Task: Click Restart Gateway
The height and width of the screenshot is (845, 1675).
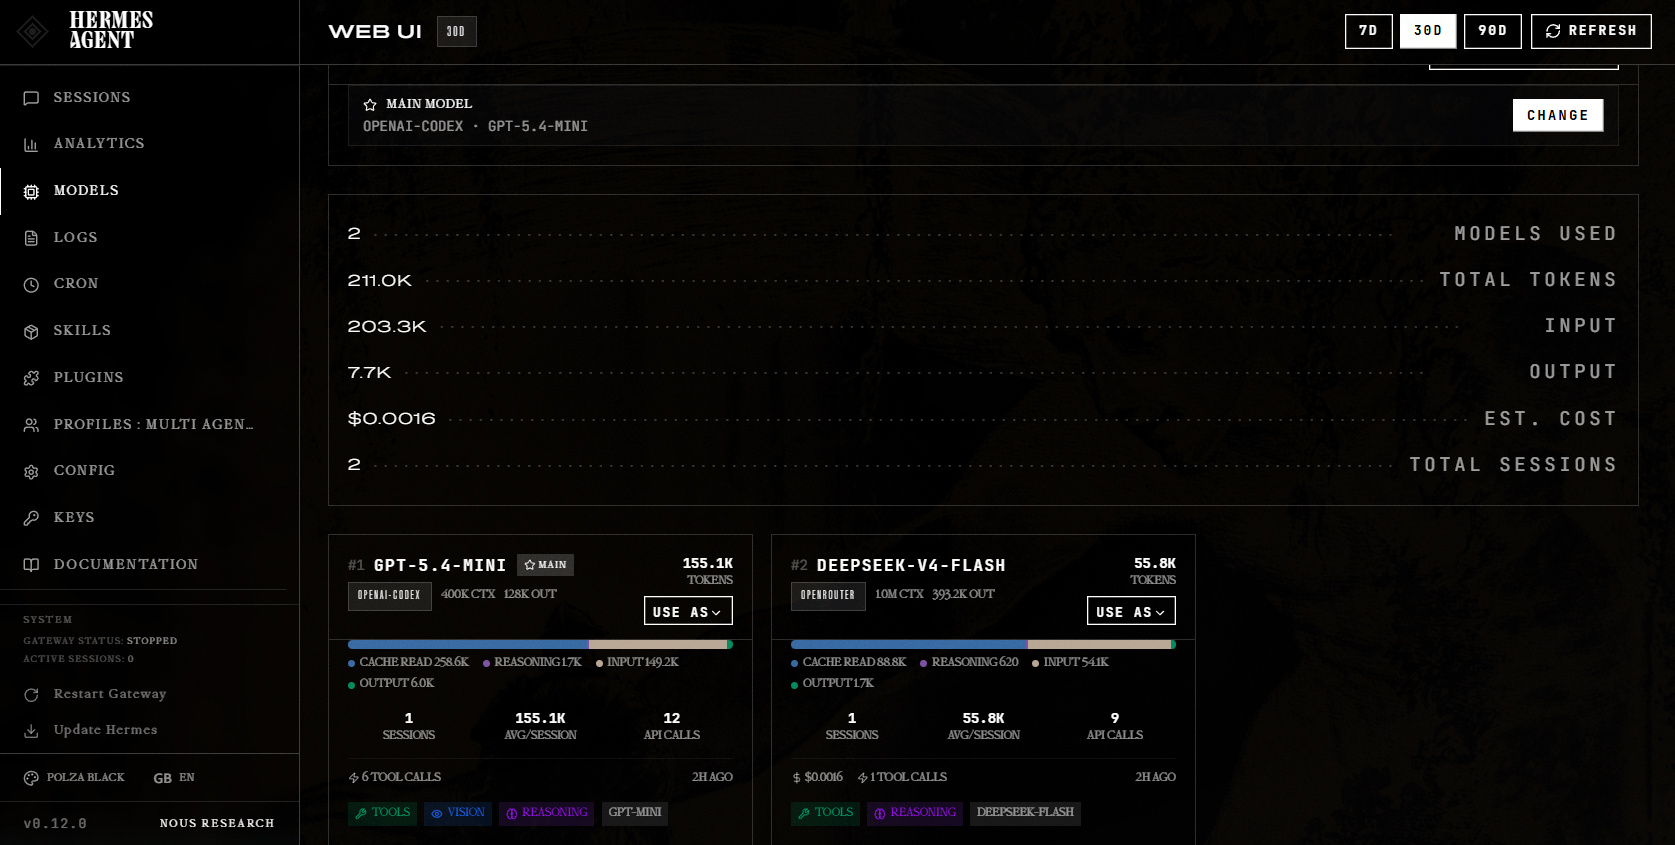Action: 110,694
